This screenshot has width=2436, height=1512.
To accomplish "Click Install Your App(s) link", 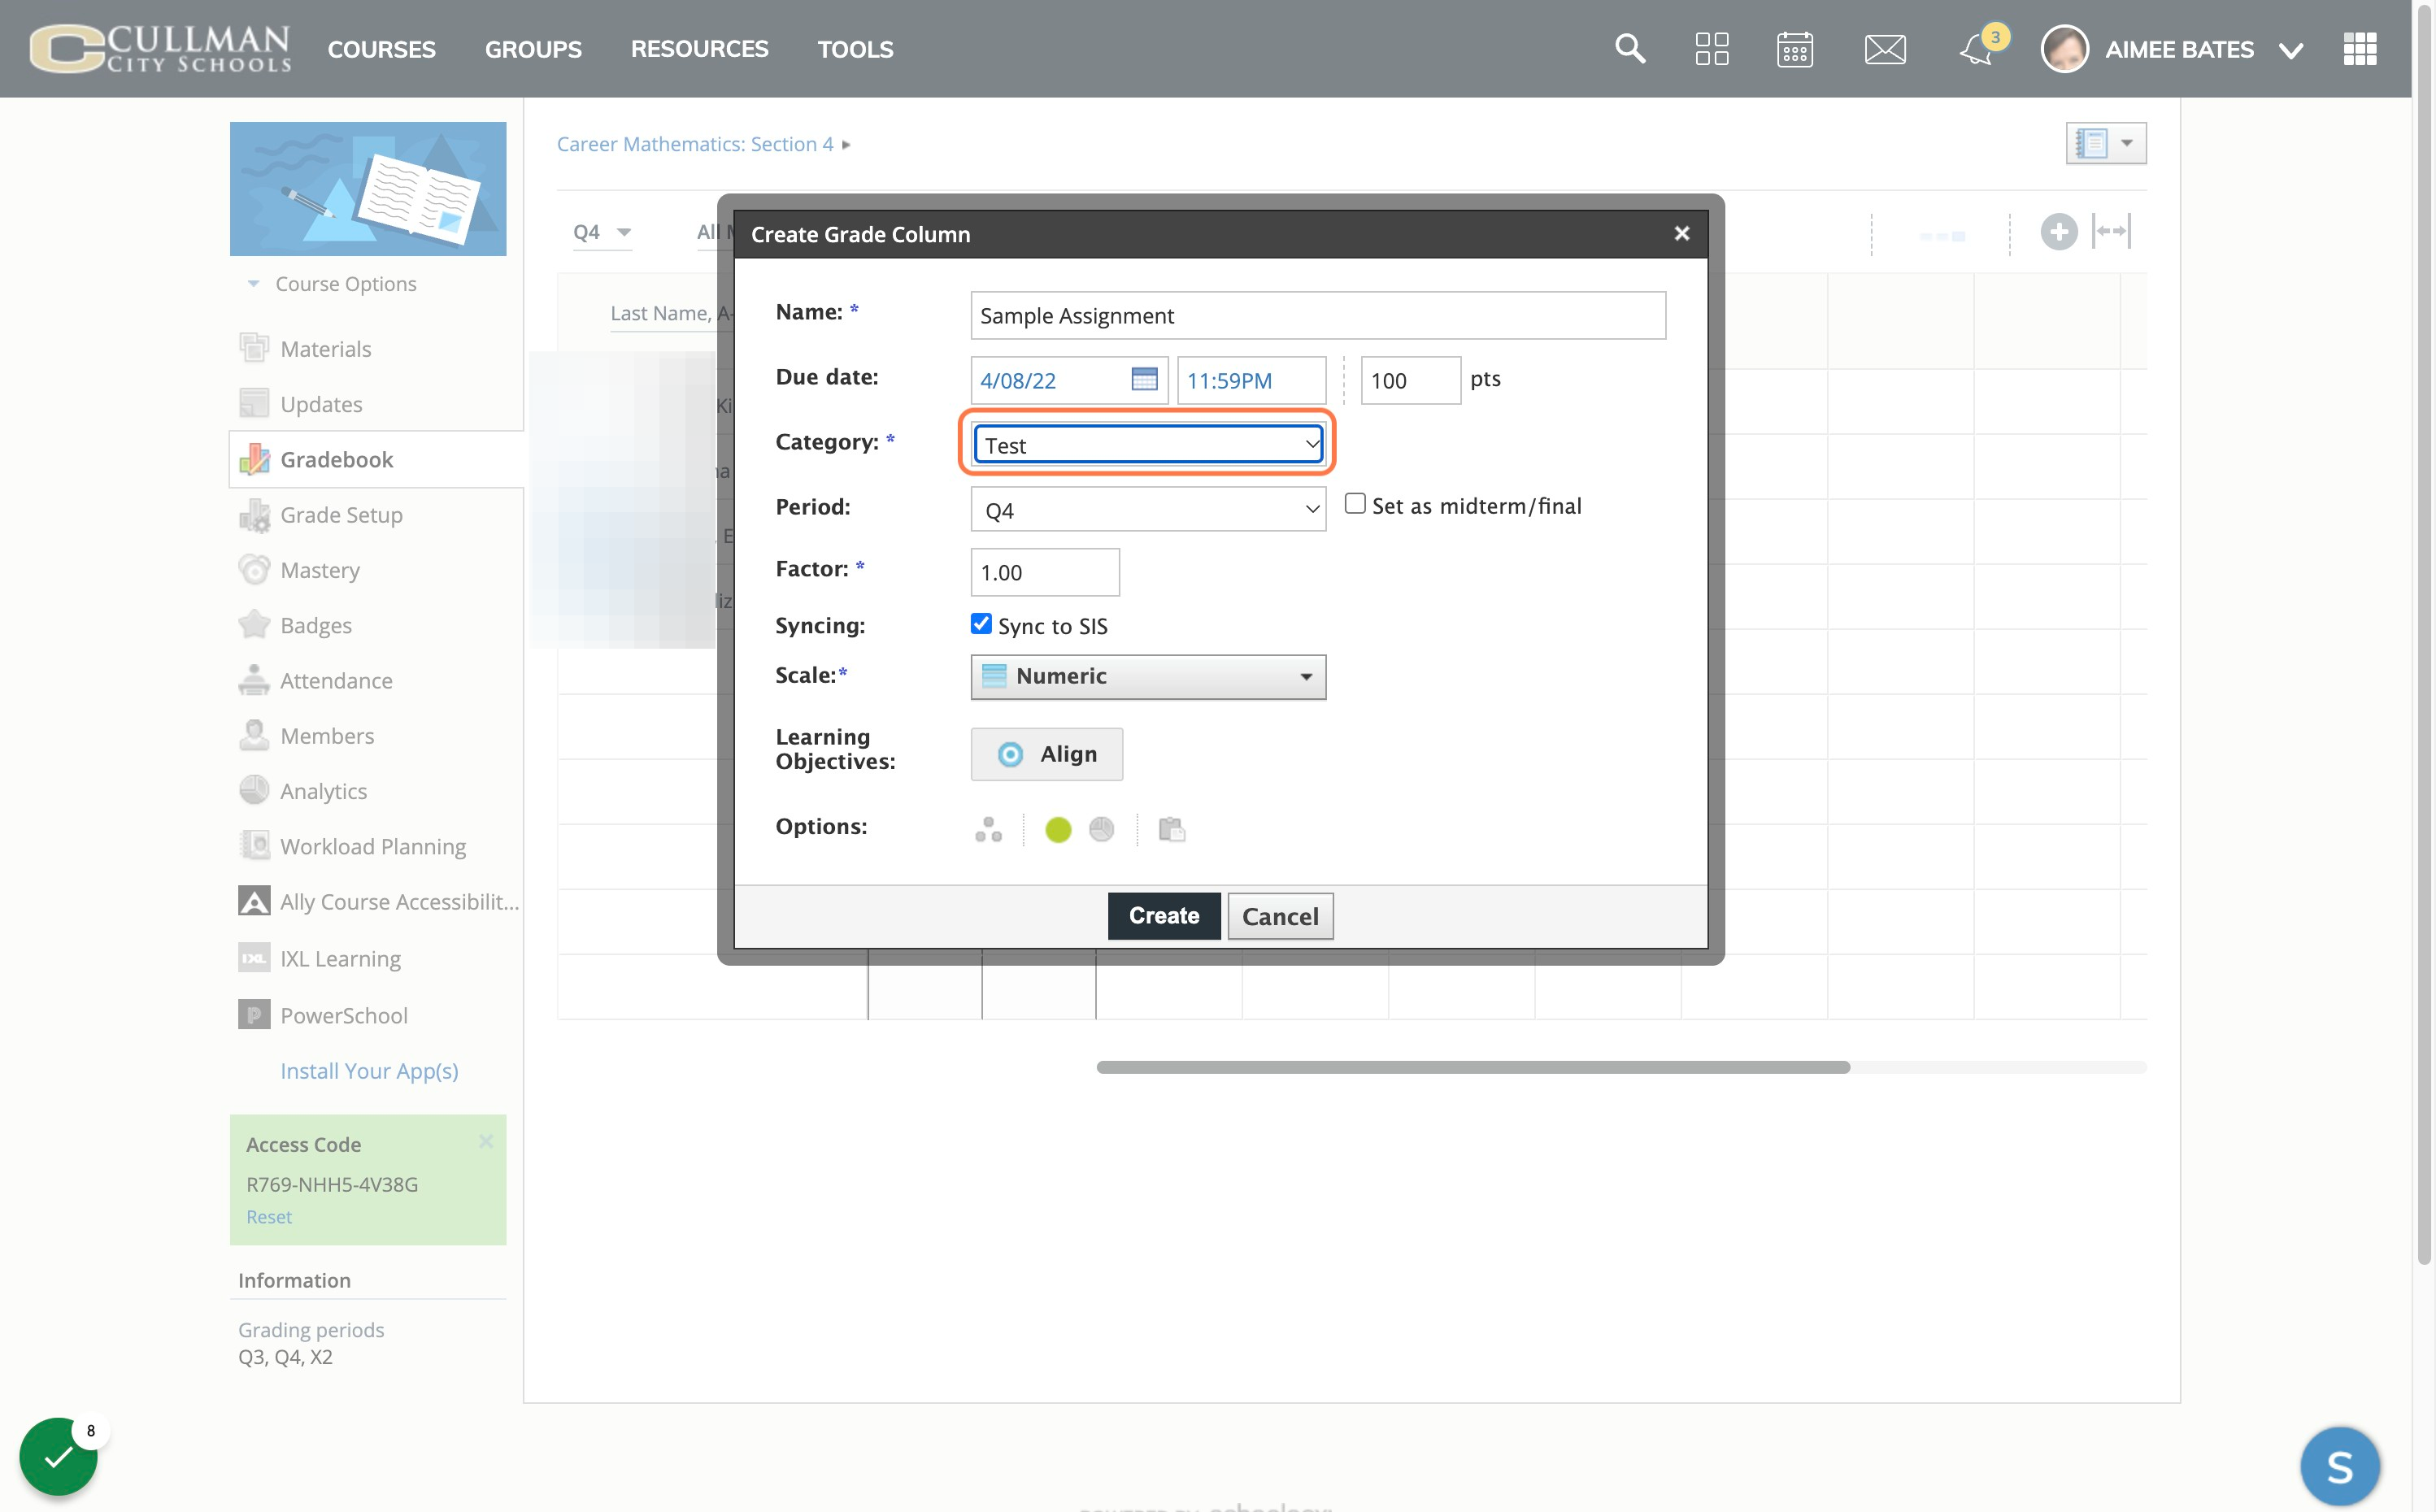I will 369,1071.
